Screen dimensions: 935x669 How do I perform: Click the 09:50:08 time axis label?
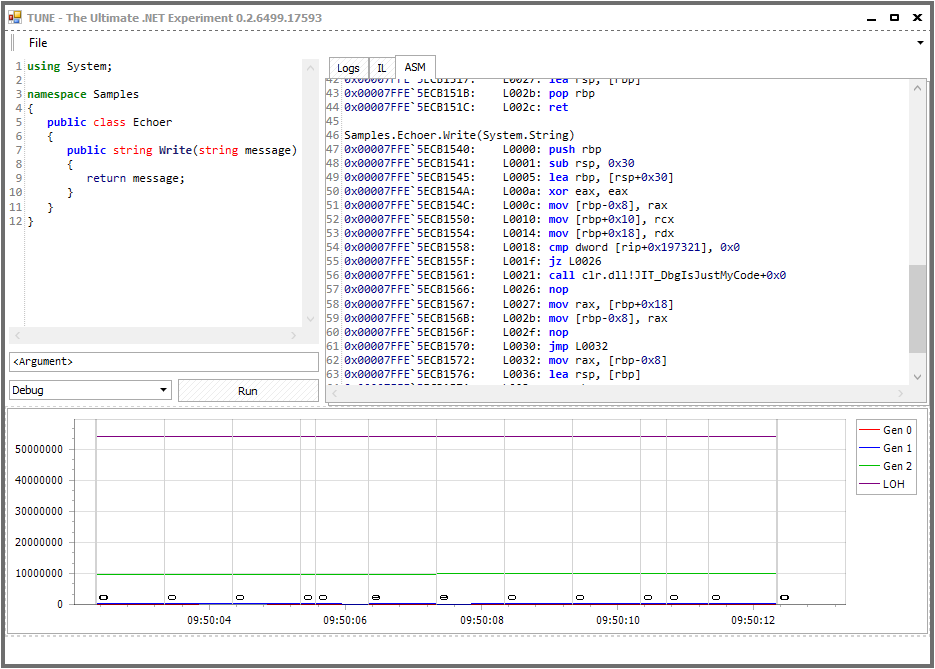point(482,620)
